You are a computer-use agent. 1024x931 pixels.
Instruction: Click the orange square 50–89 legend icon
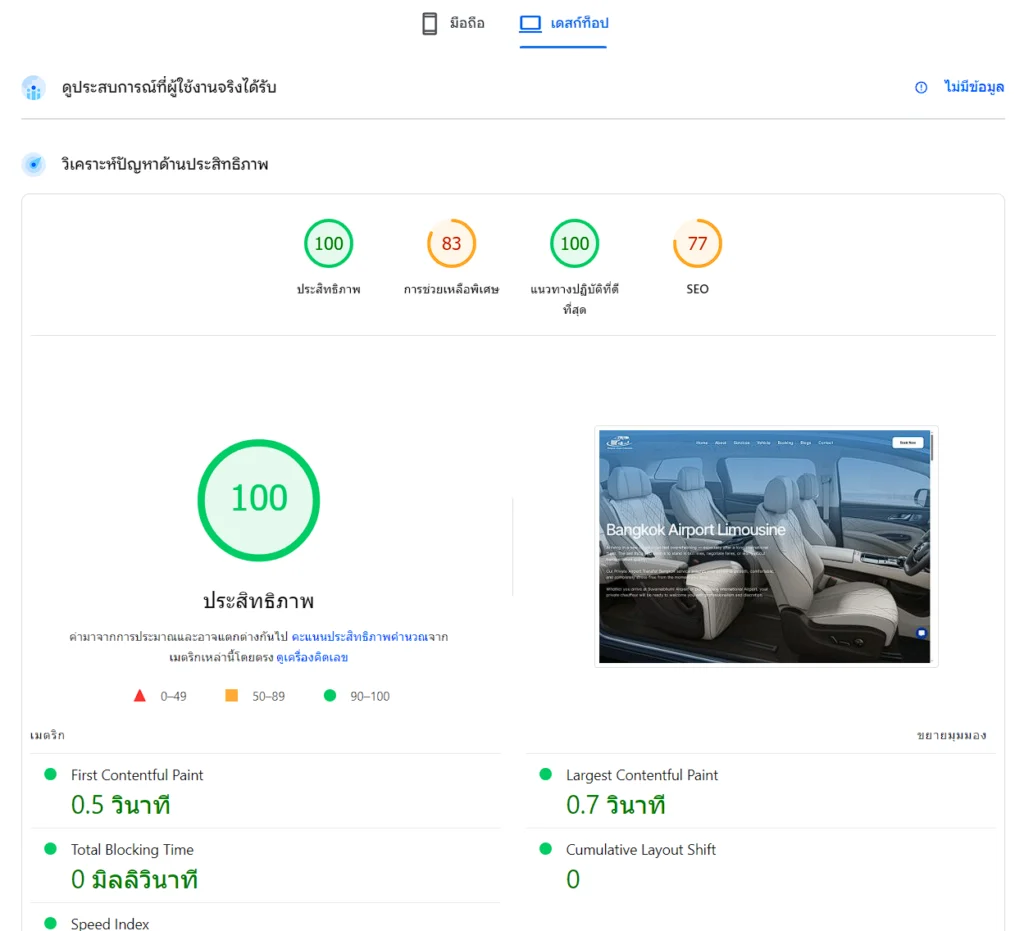click(x=232, y=695)
